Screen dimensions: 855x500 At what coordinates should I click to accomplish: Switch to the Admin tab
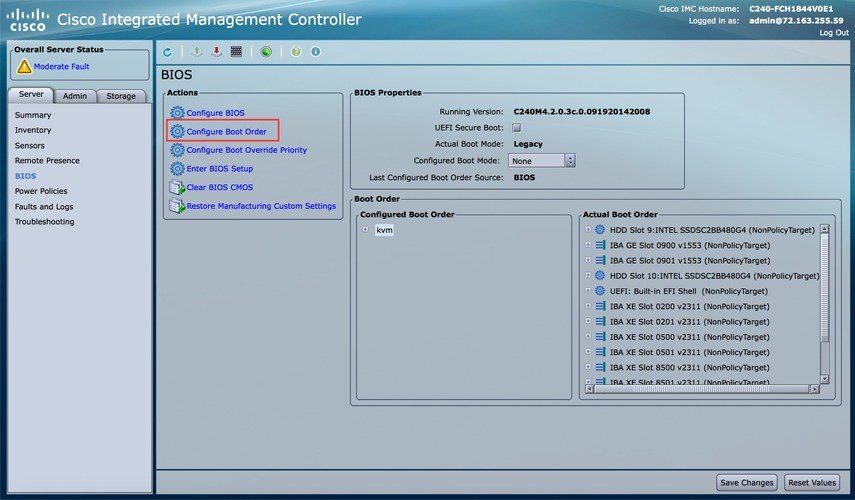[x=75, y=96]
